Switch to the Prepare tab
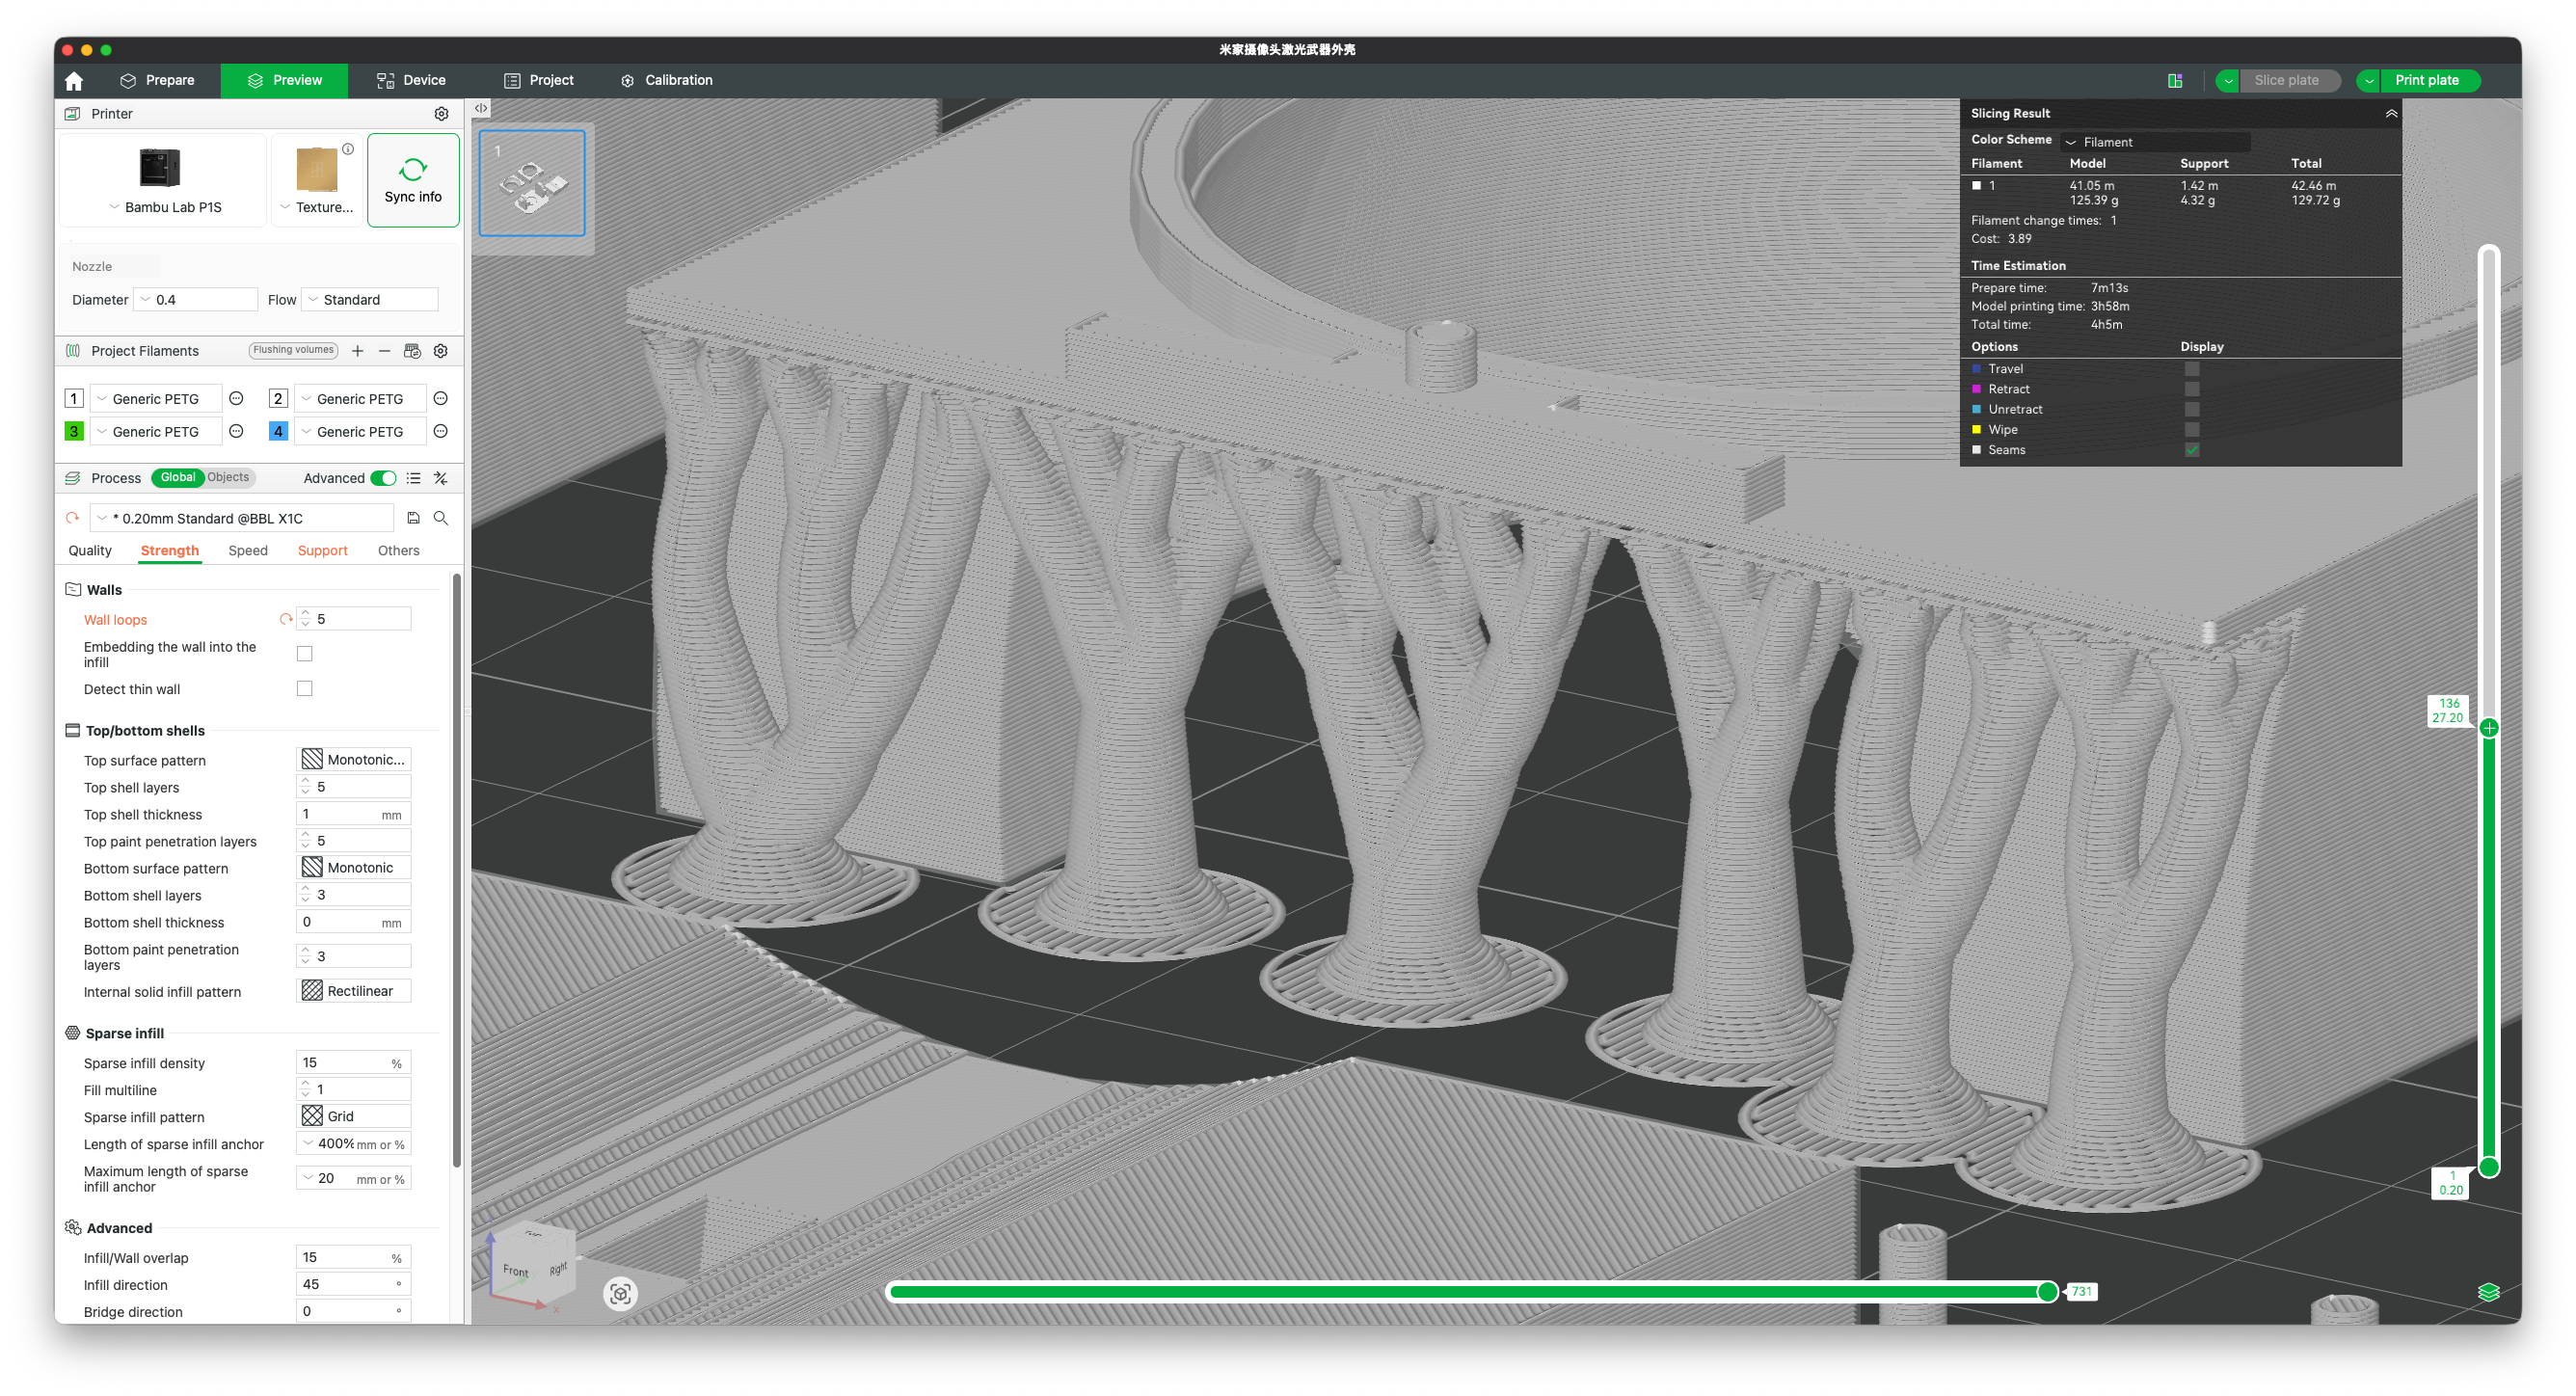 (157, 80)
